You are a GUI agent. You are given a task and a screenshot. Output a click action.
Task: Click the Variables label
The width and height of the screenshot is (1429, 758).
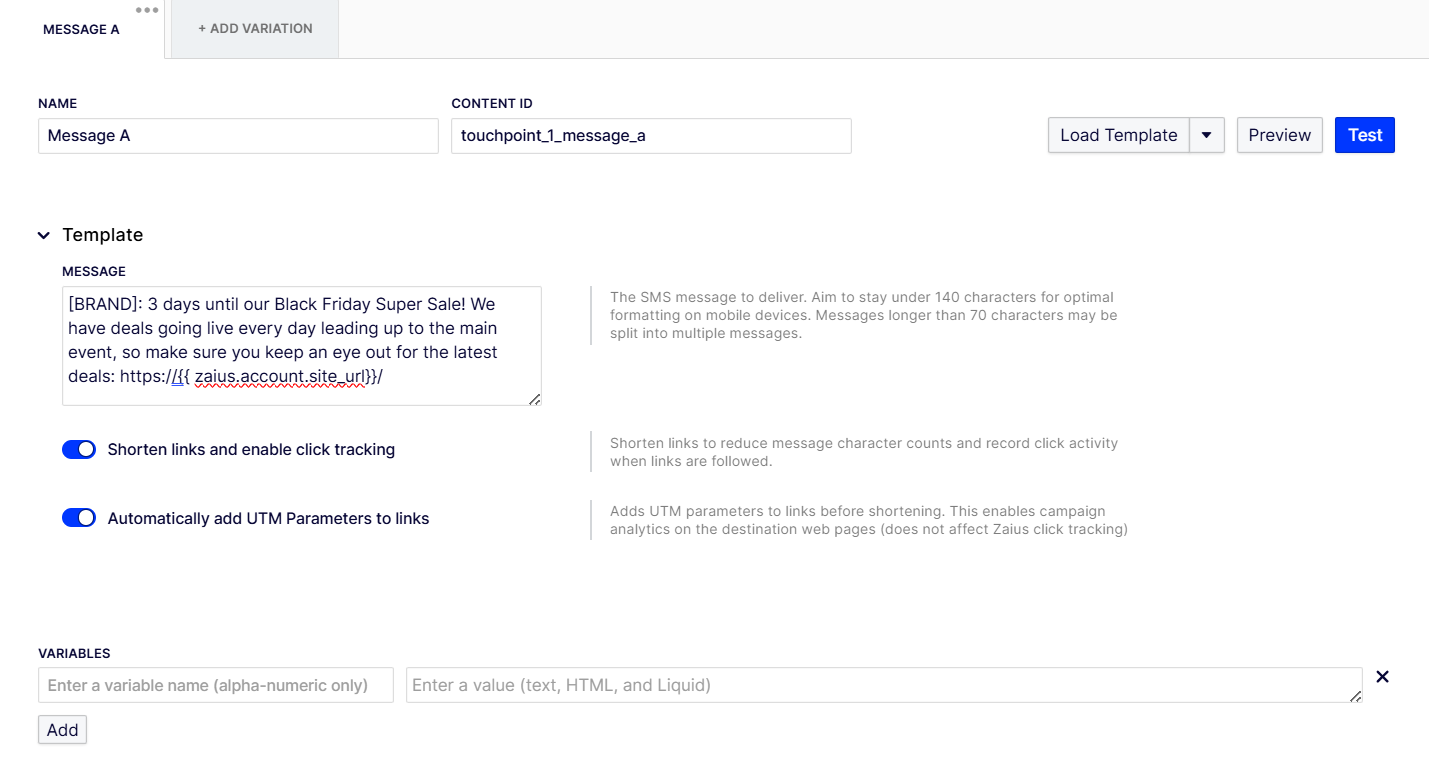click(x=74, y=653)
